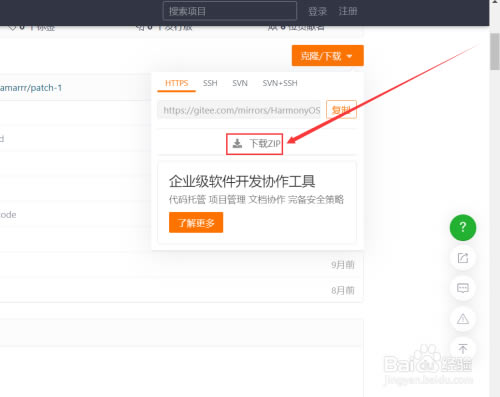Click the 了解更多 orange button

tap(196, 222)
